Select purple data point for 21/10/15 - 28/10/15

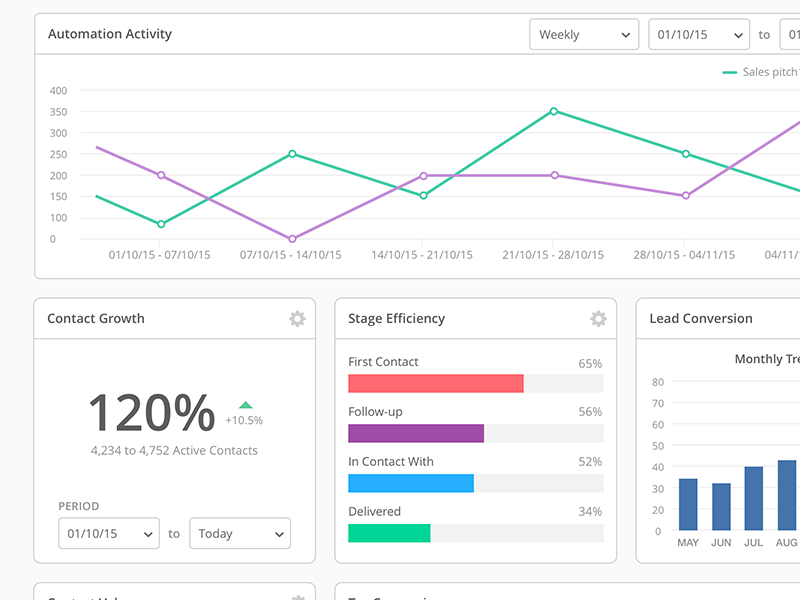(555, 175)
